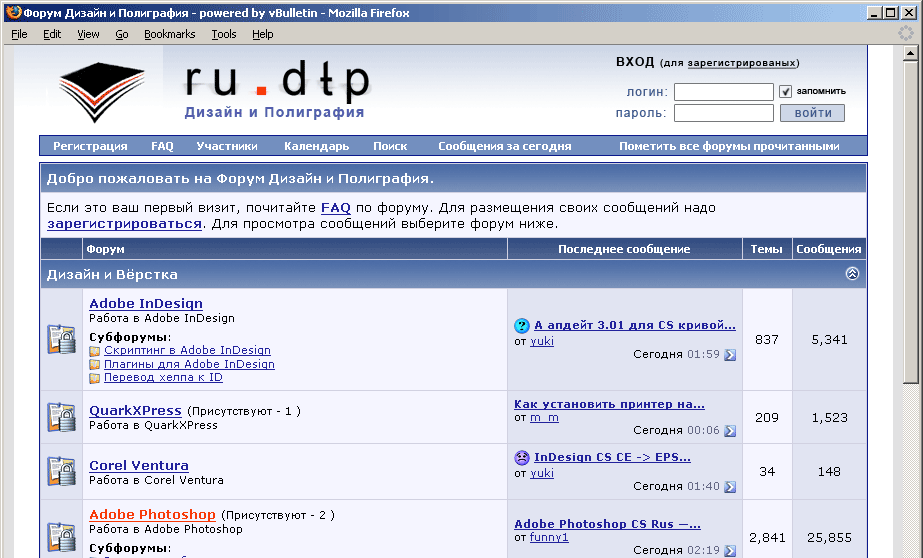The width and height of the screenshot is (923, 558).
Task: Open the Edit menu
Action: click(x=52, y=34)
